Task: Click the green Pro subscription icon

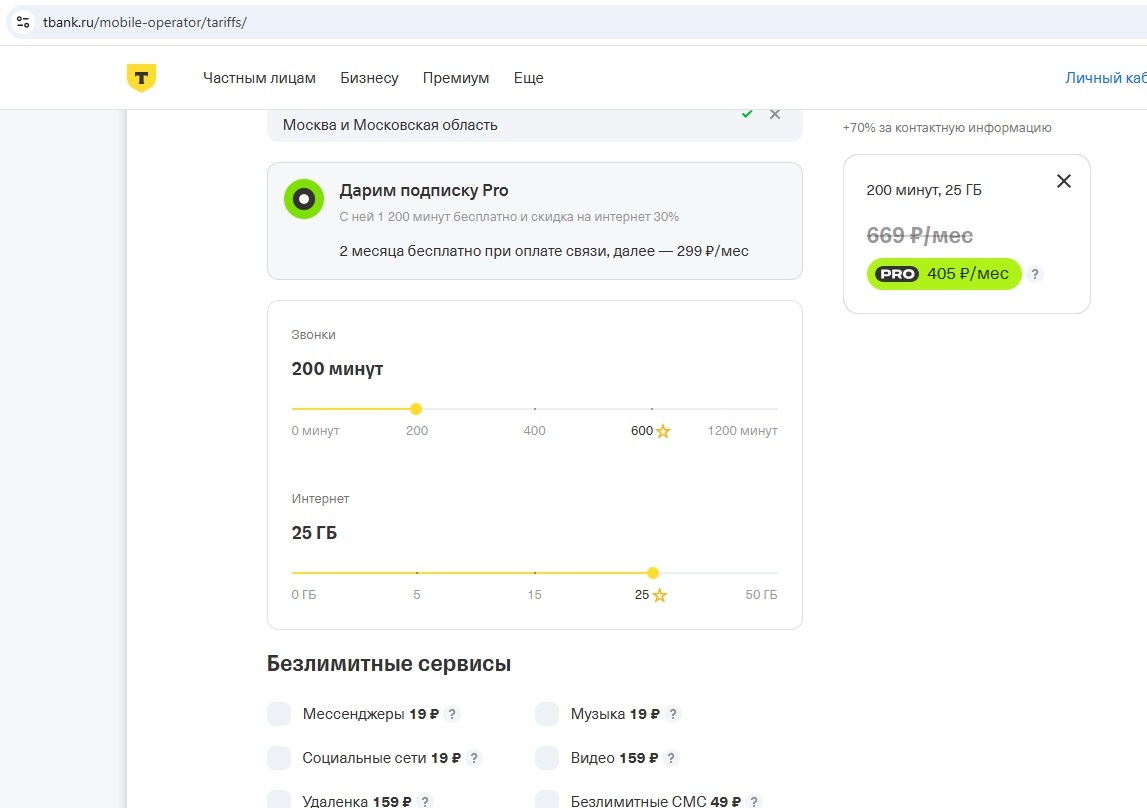Action: pos(303,199)
